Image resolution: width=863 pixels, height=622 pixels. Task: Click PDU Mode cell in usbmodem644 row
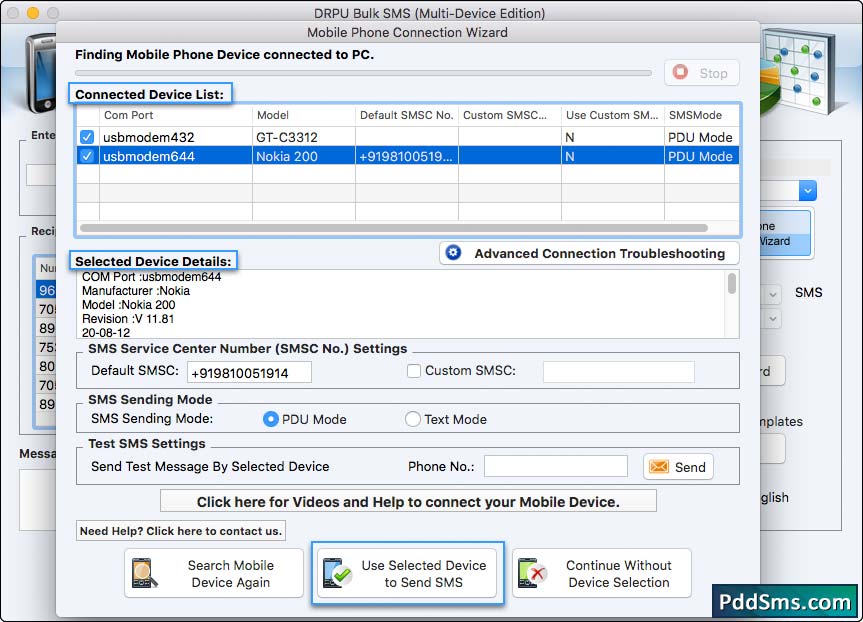[701, 156]
